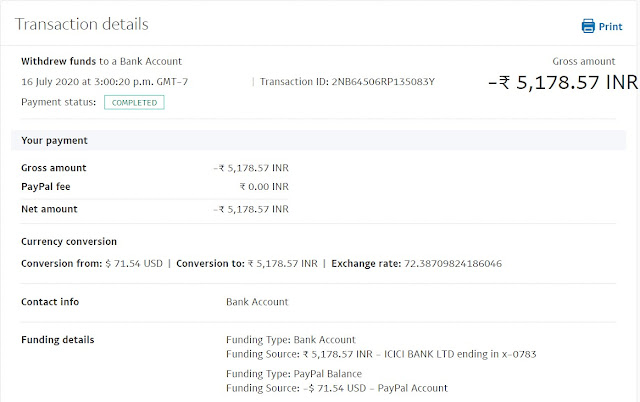Click the Funding details label
Screen dimensions: 640x402
coord(58,340)
